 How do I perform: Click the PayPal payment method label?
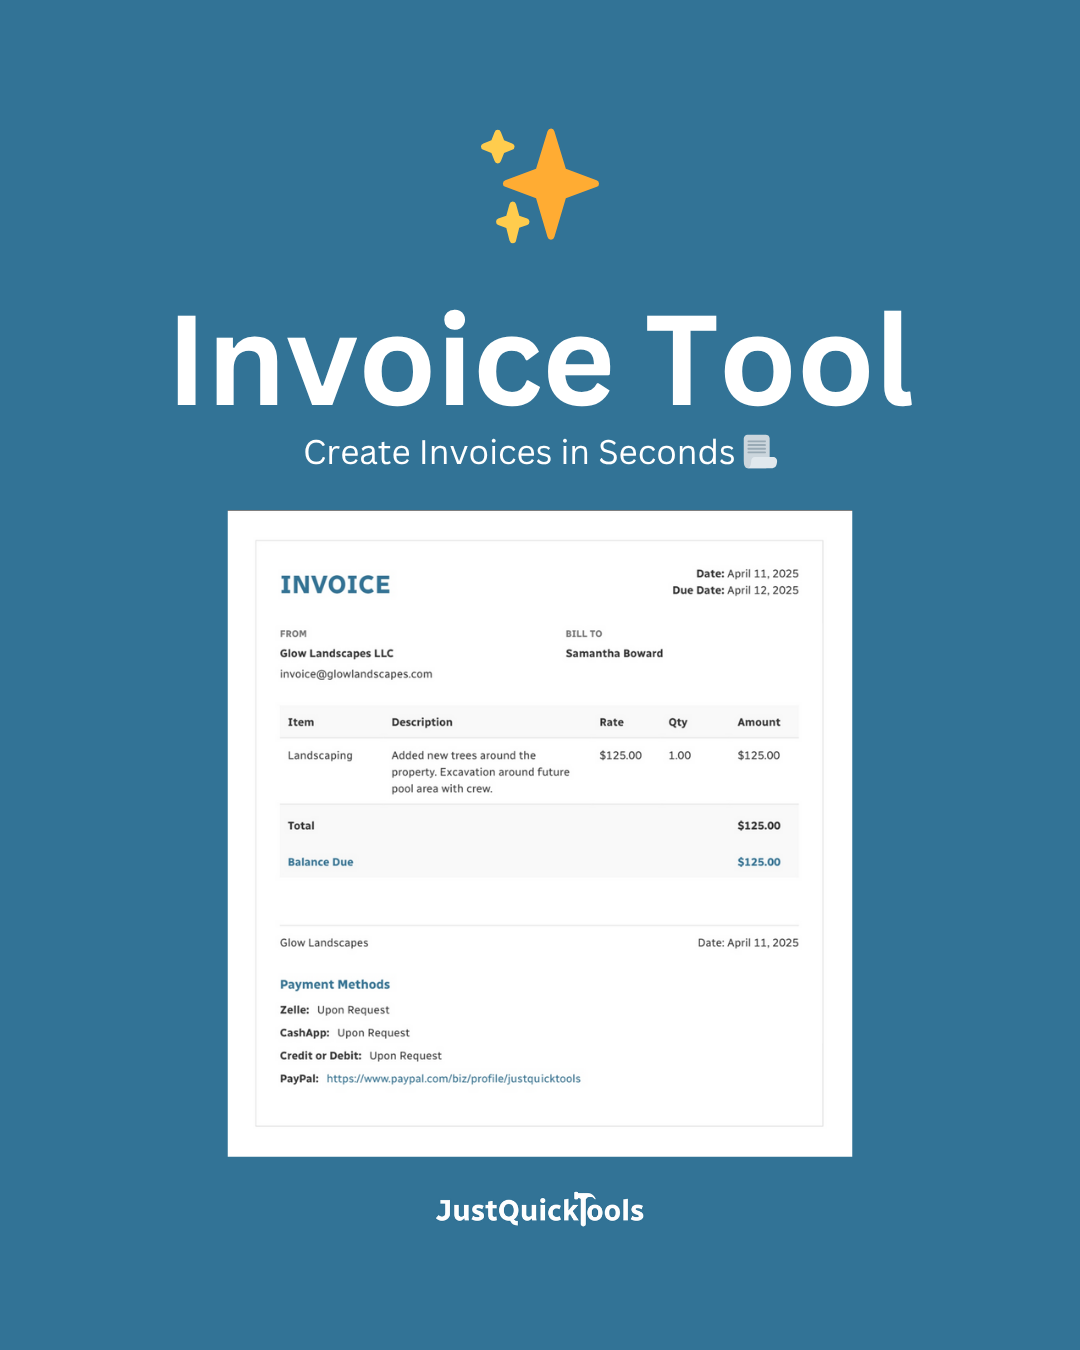(x=299, y=1078)
